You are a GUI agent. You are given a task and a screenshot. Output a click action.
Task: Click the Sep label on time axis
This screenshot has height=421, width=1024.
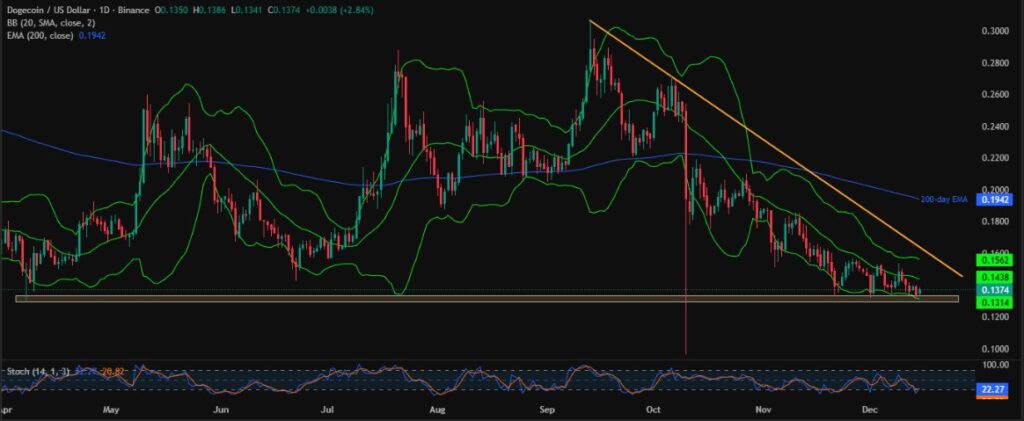tap(548, 412)
